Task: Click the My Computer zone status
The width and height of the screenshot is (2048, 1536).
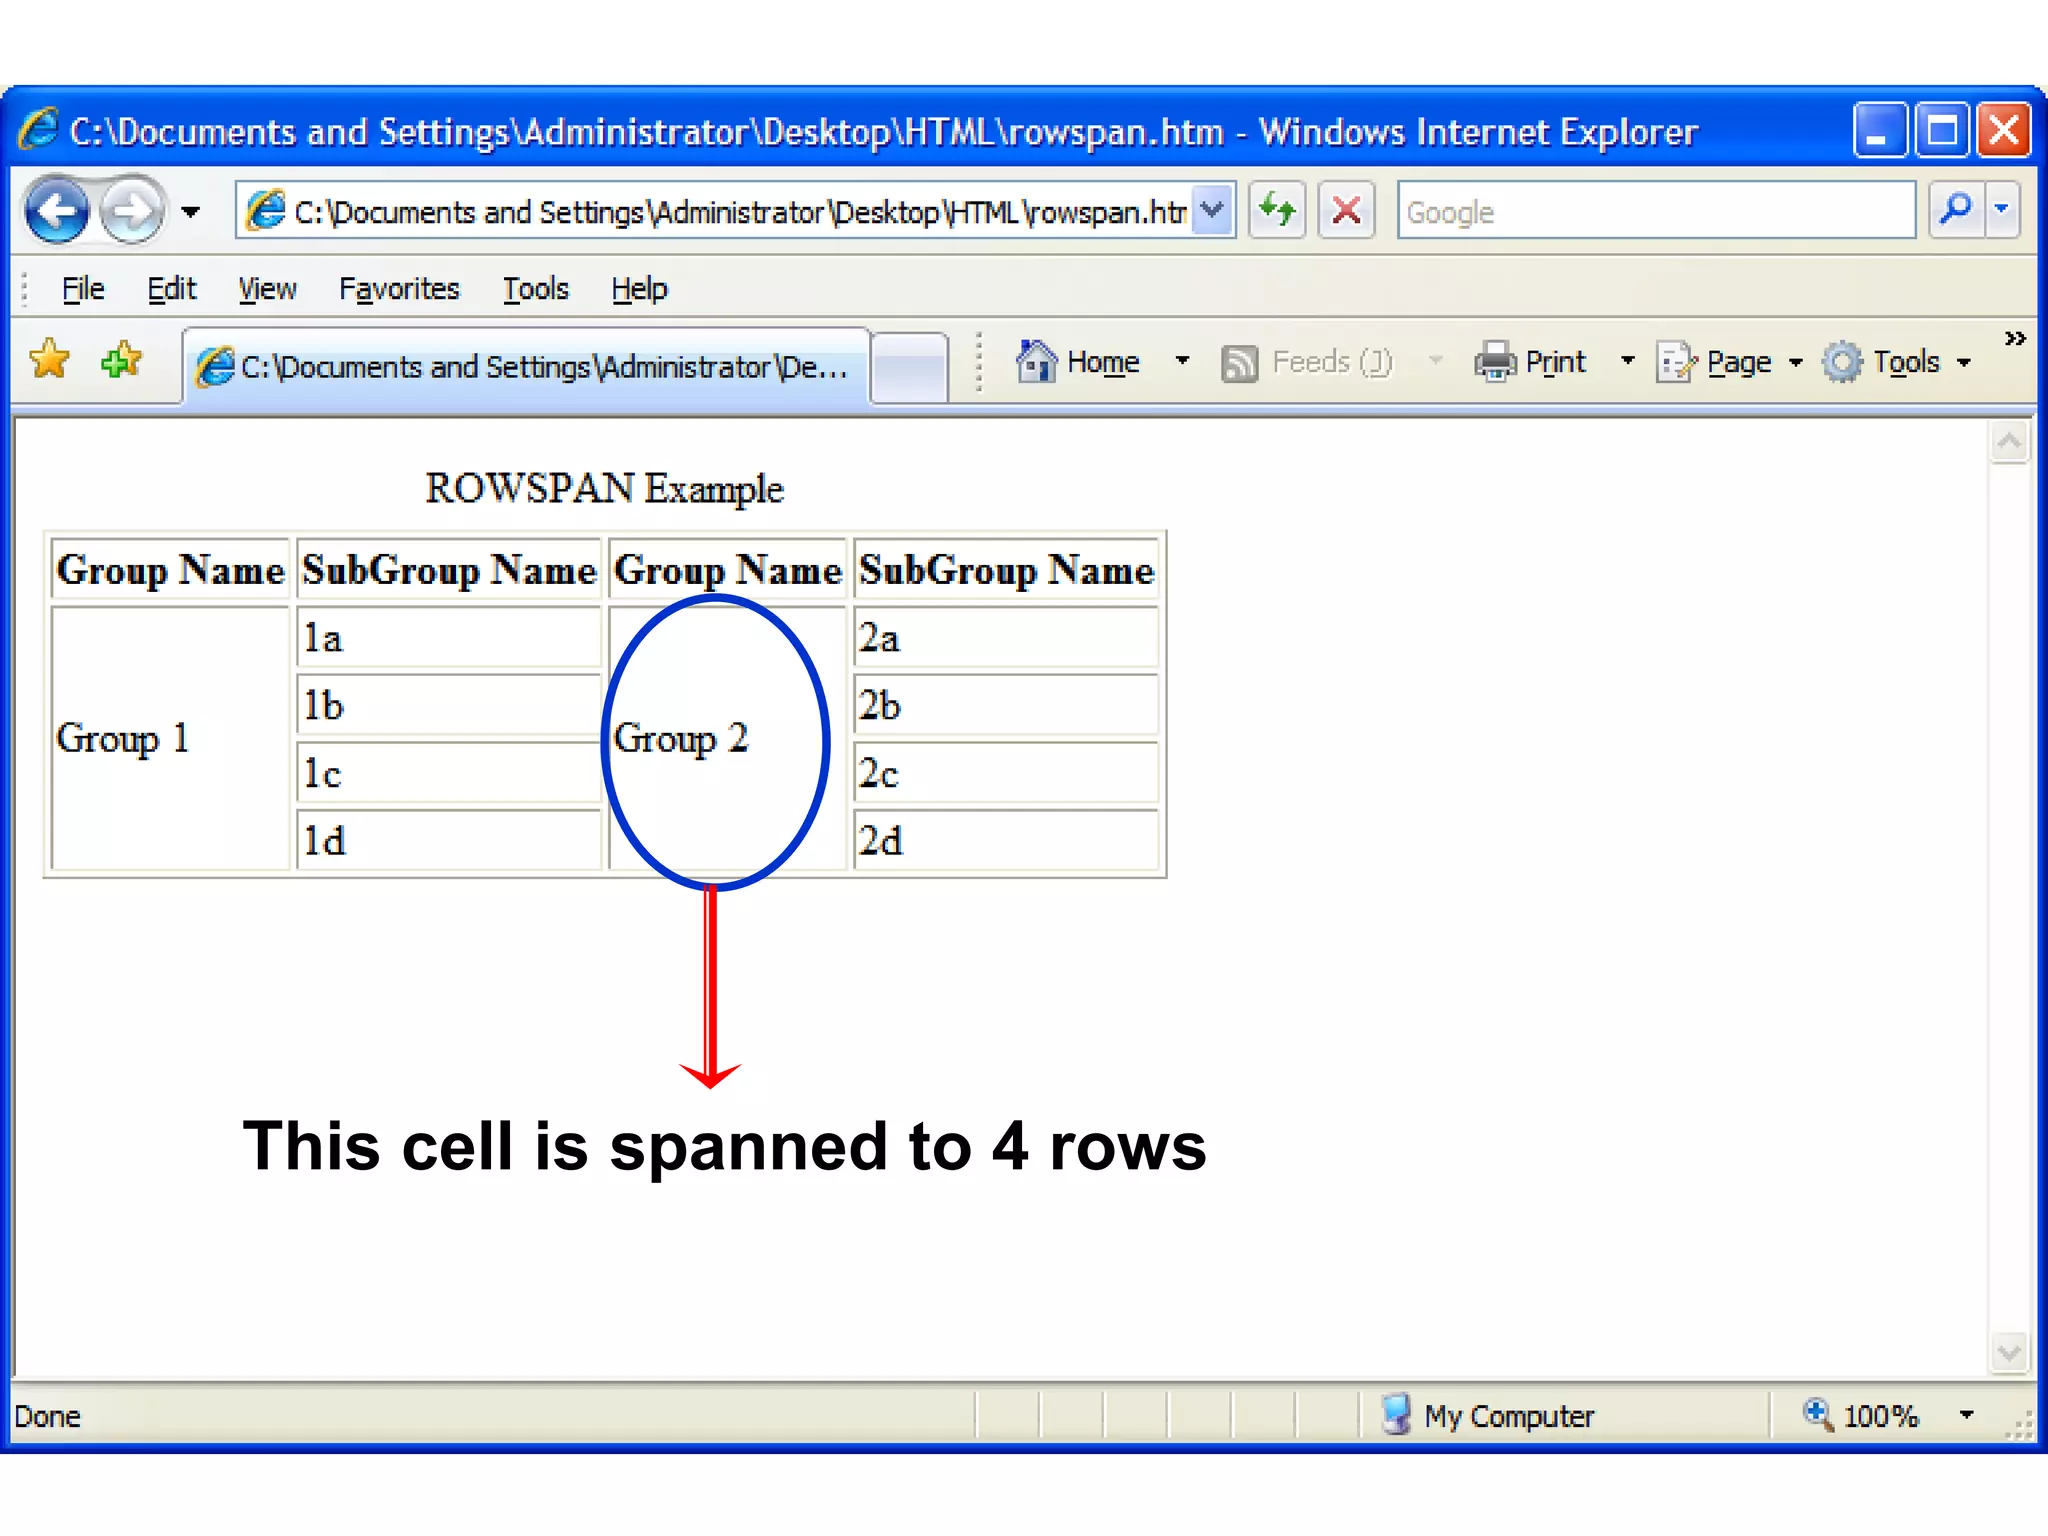Action: pyautogui.click(x=1487, y=1416)
